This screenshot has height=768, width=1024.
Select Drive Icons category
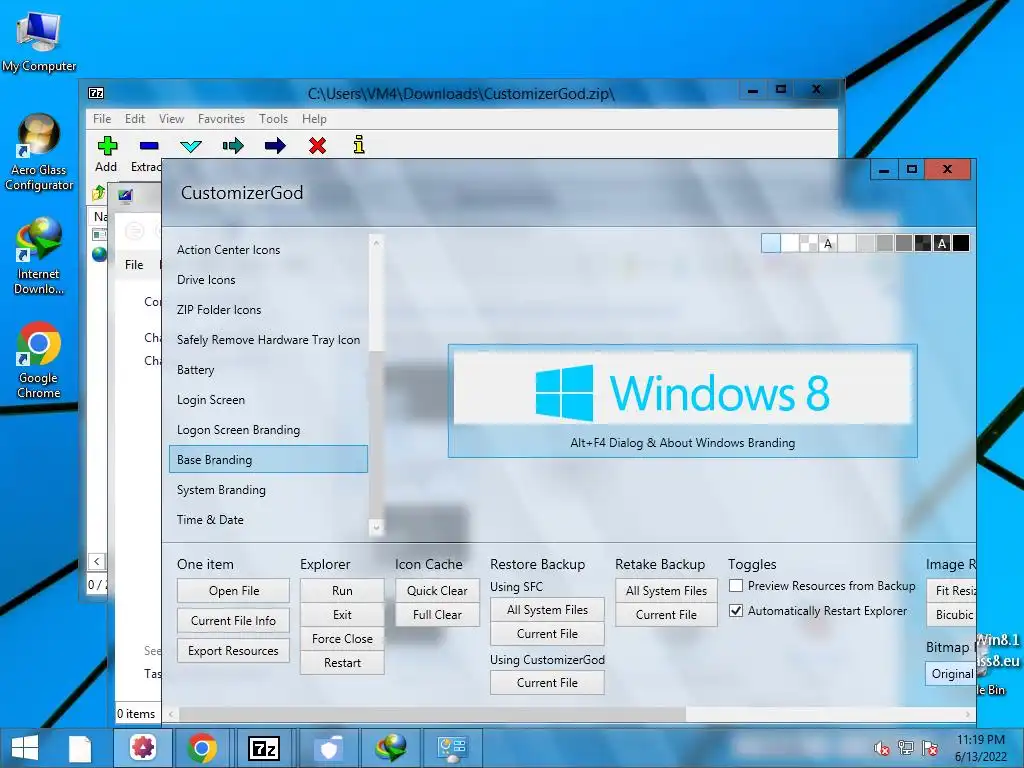(x=268, y=280)
